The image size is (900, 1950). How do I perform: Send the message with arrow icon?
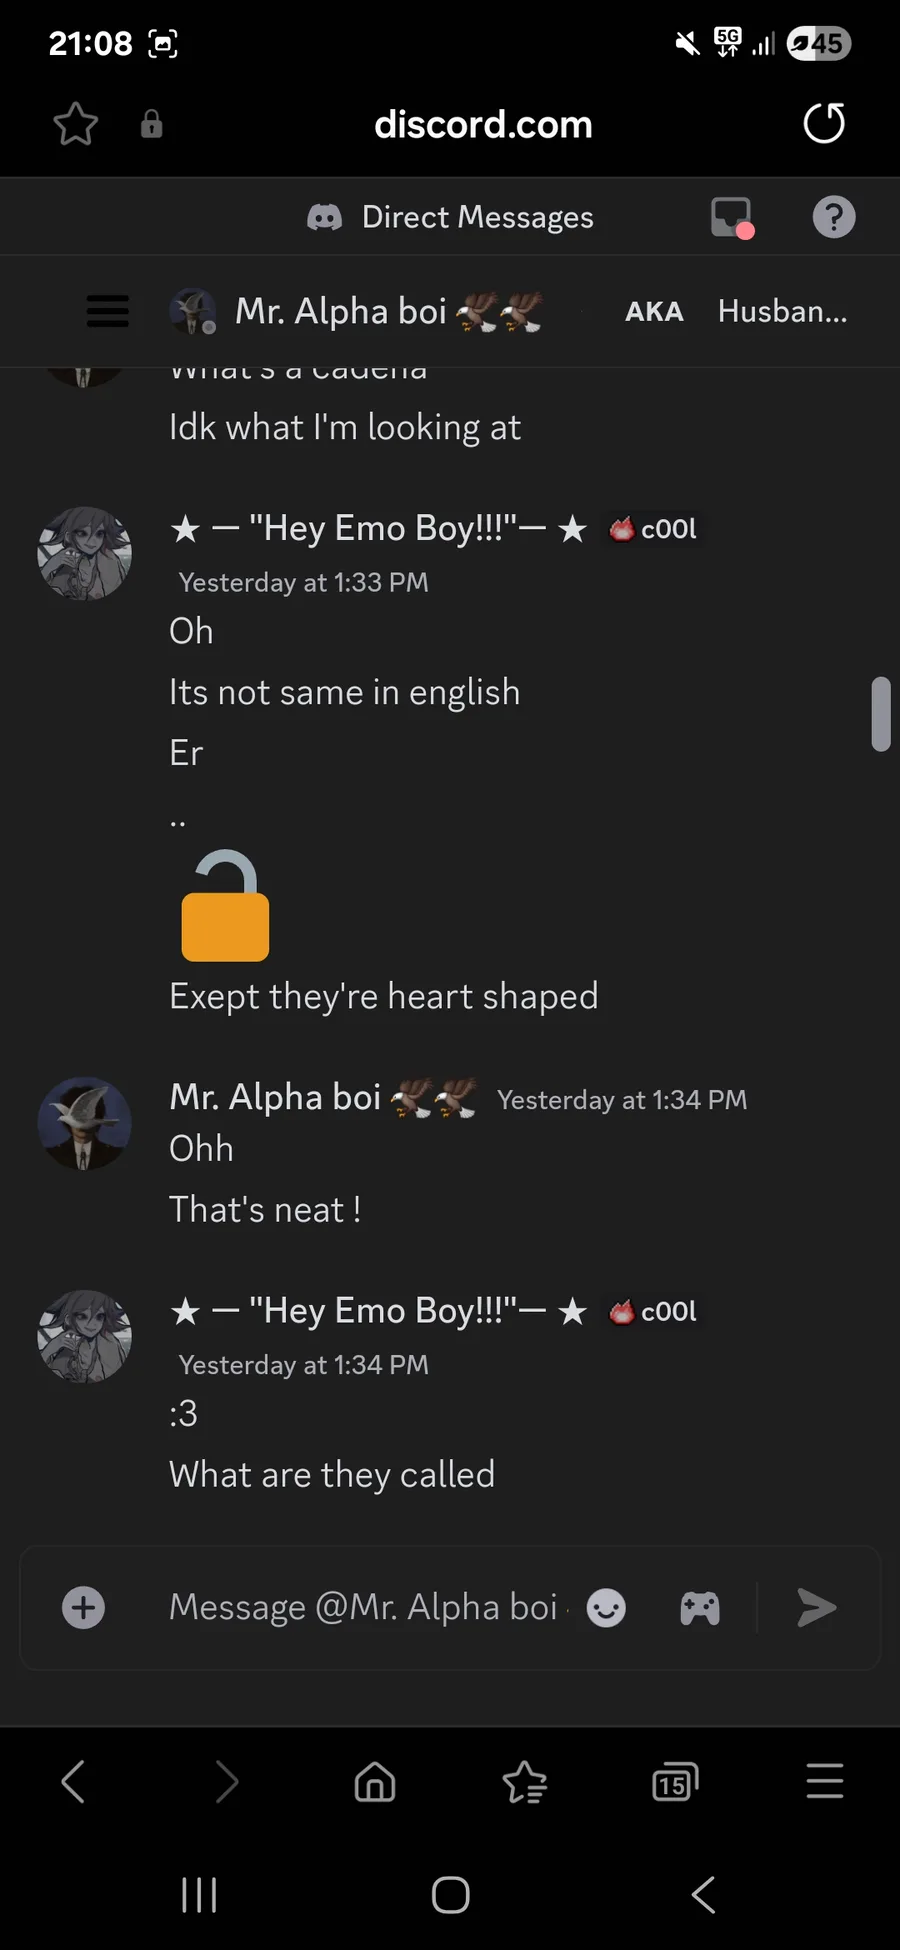[x=817, y=1608]
